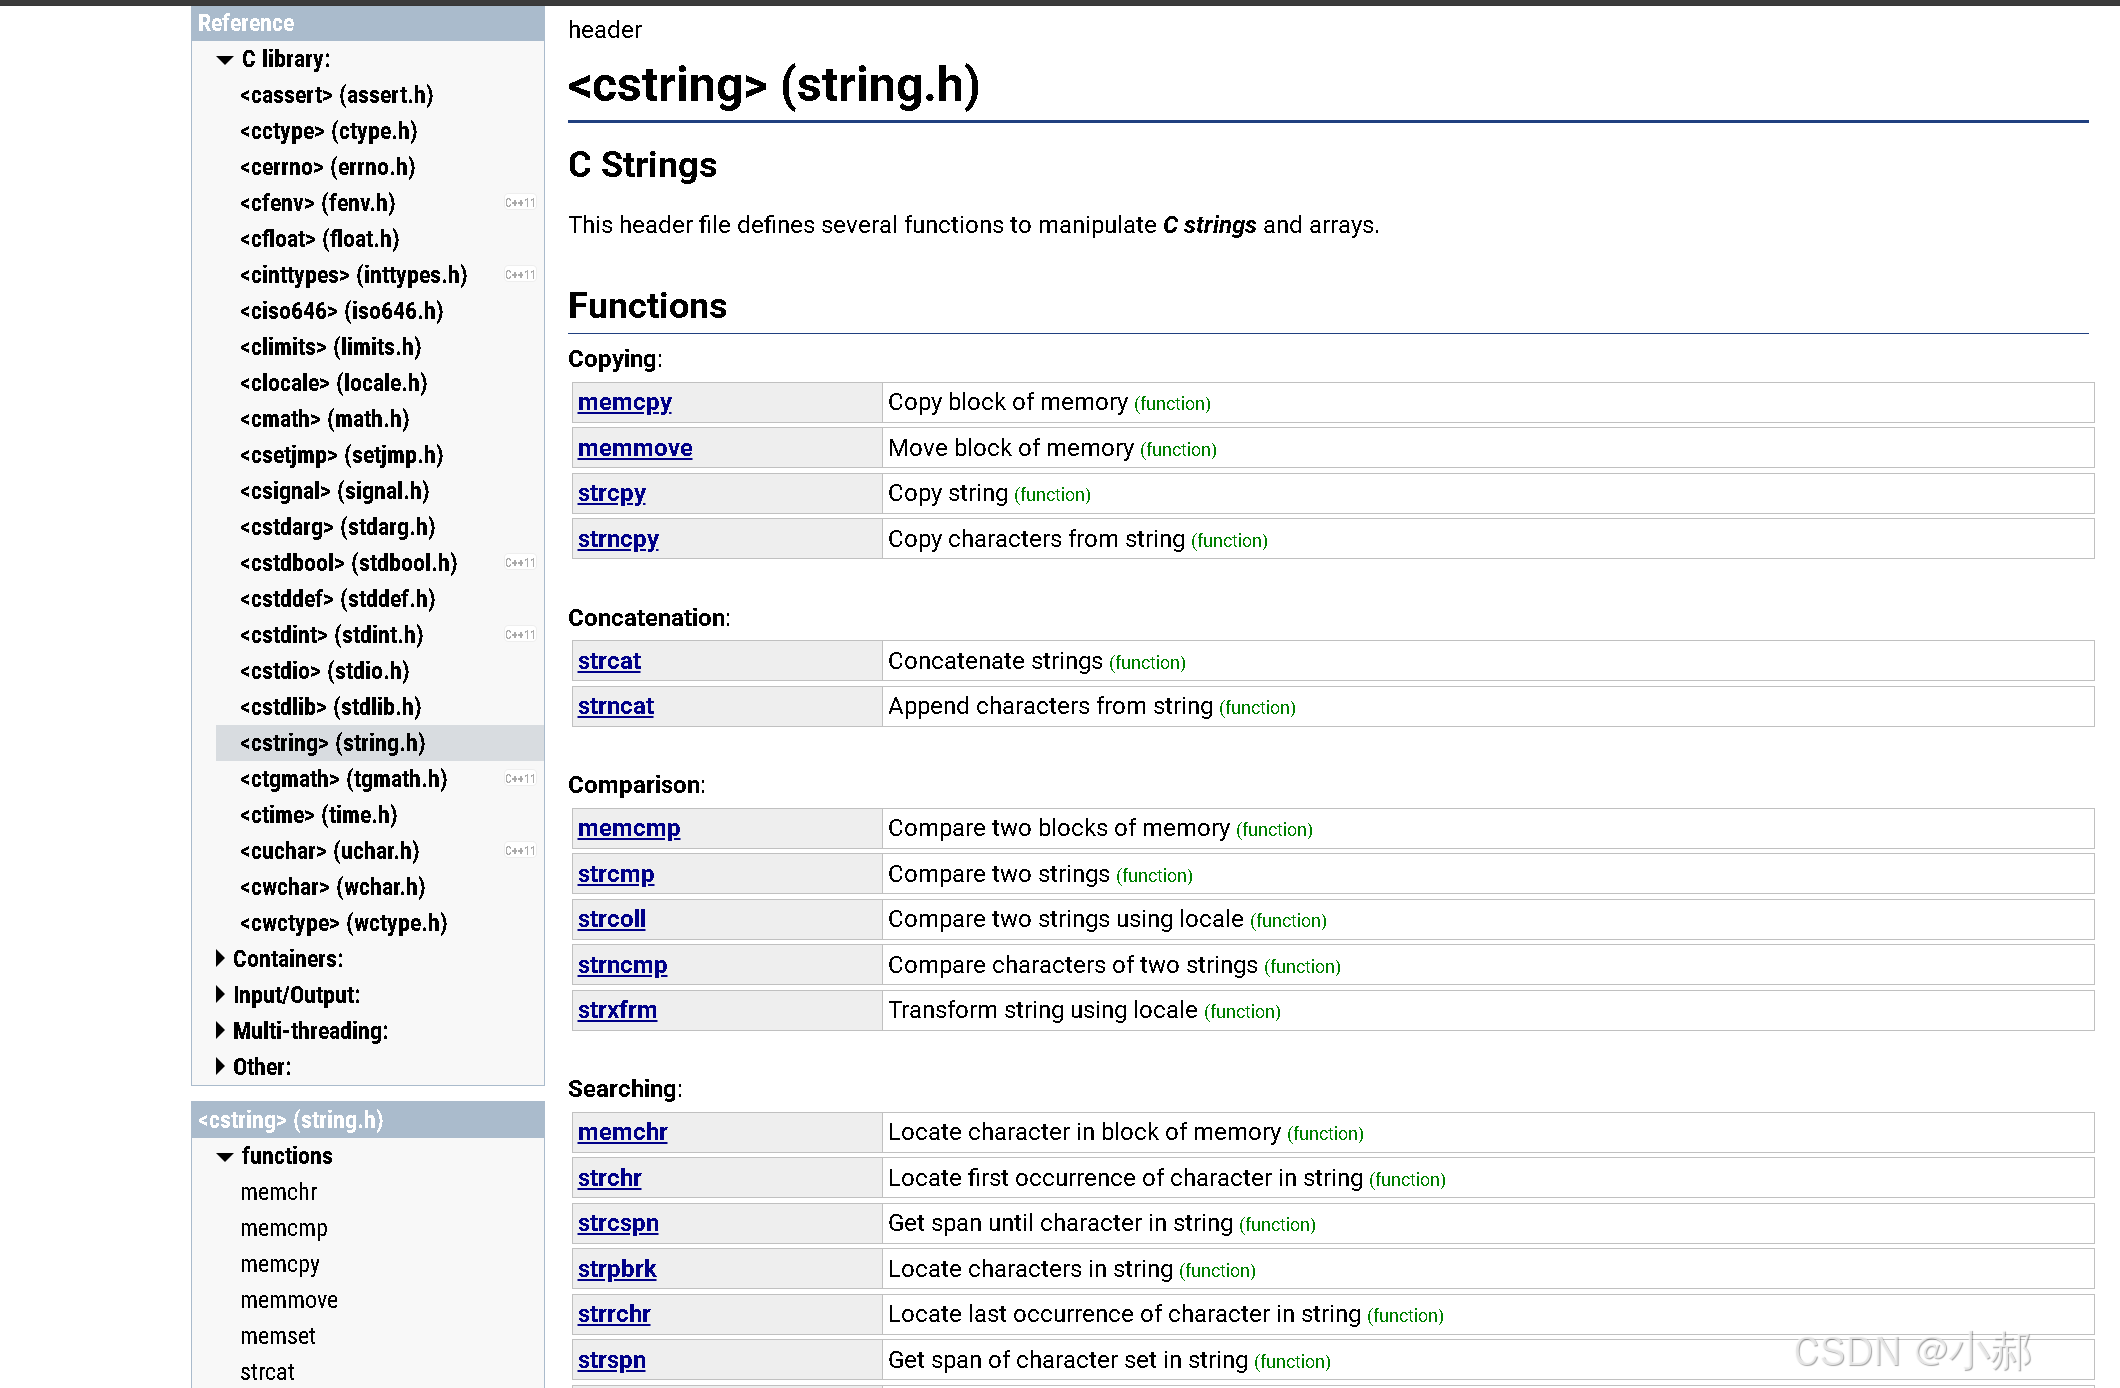Viewport: 2120px width, 1388px height.
Task: Collapse the C library tree section
Action: click(x=225, y=60)
